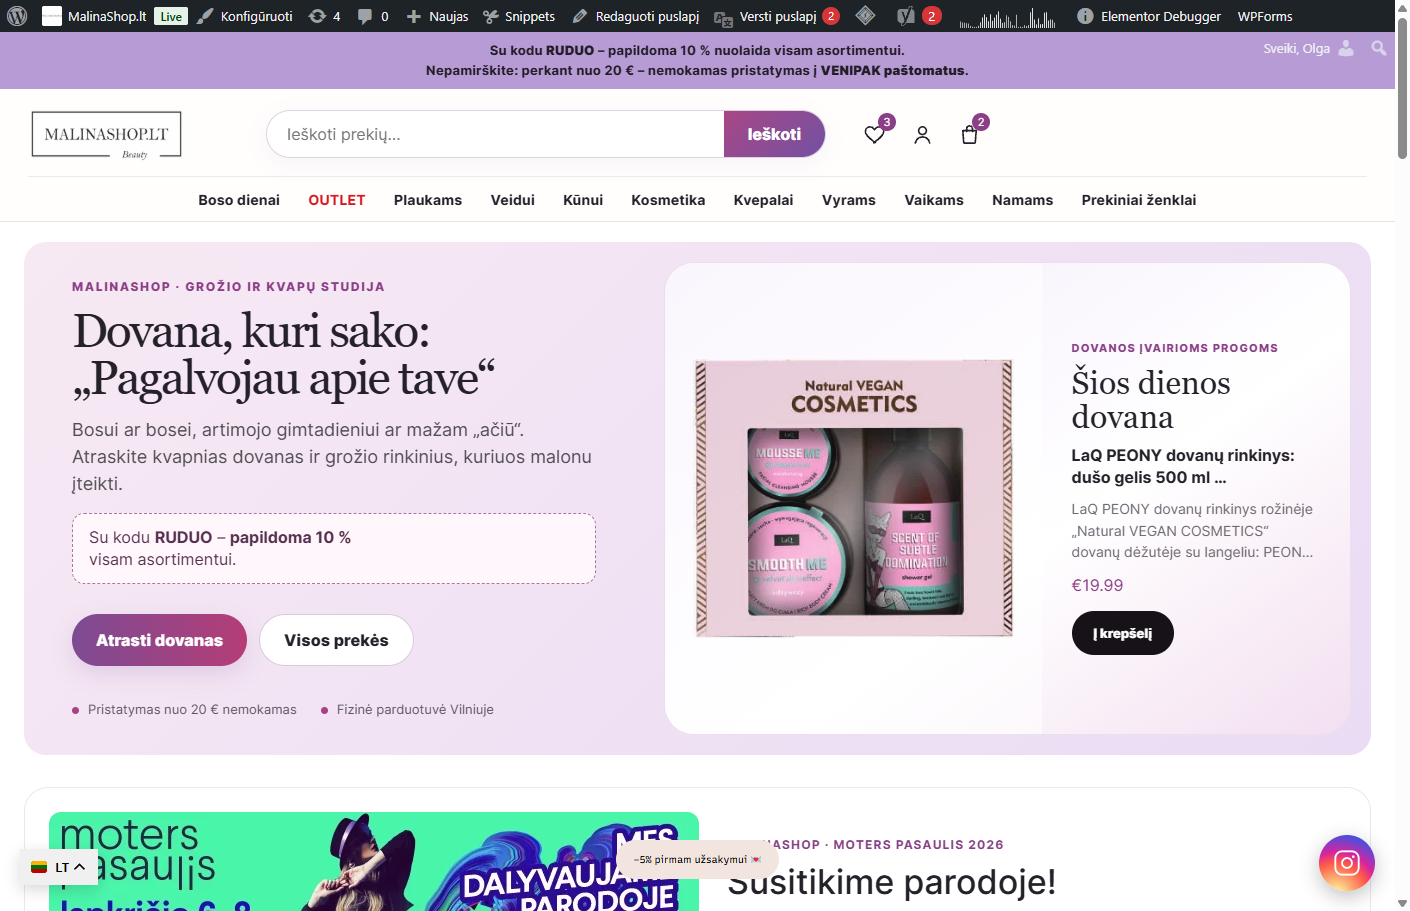1410x911 pixels.
Task: Click the Visos prekės button
Action: (x=336, y=640)
